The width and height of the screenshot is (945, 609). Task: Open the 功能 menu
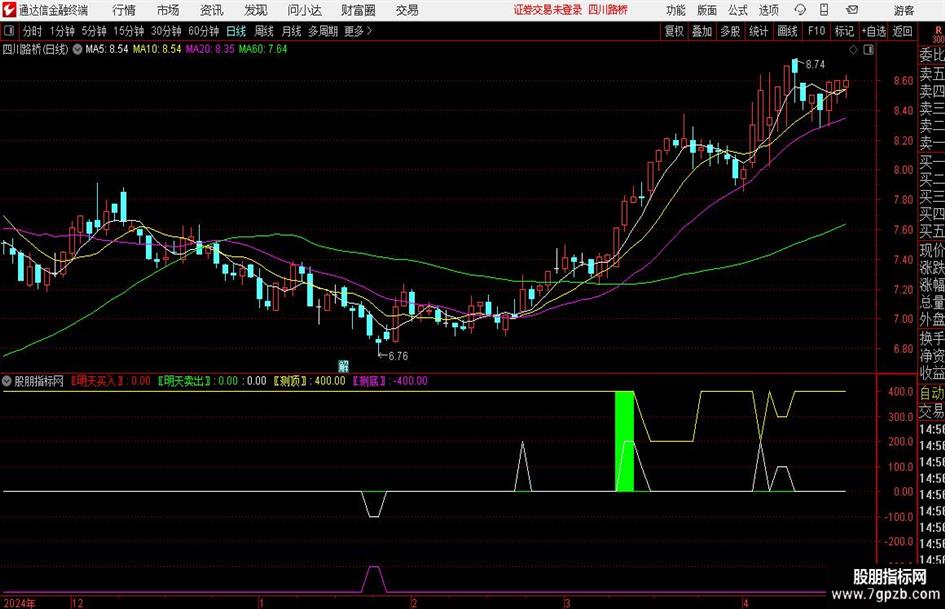click(676, 10)
